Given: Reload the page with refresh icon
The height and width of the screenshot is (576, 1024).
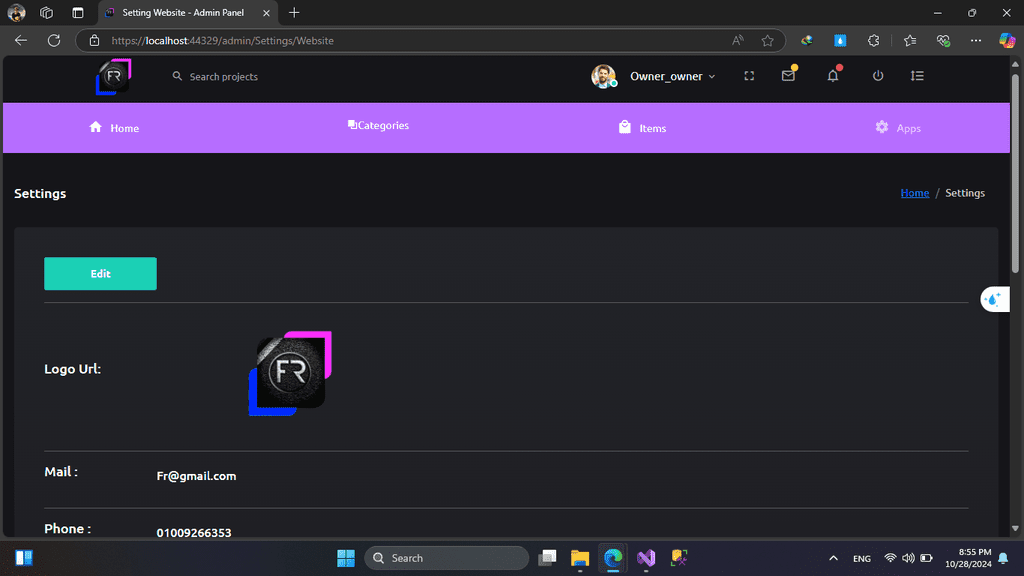Looking at the screenshot, I should click(x=54, y=40).
